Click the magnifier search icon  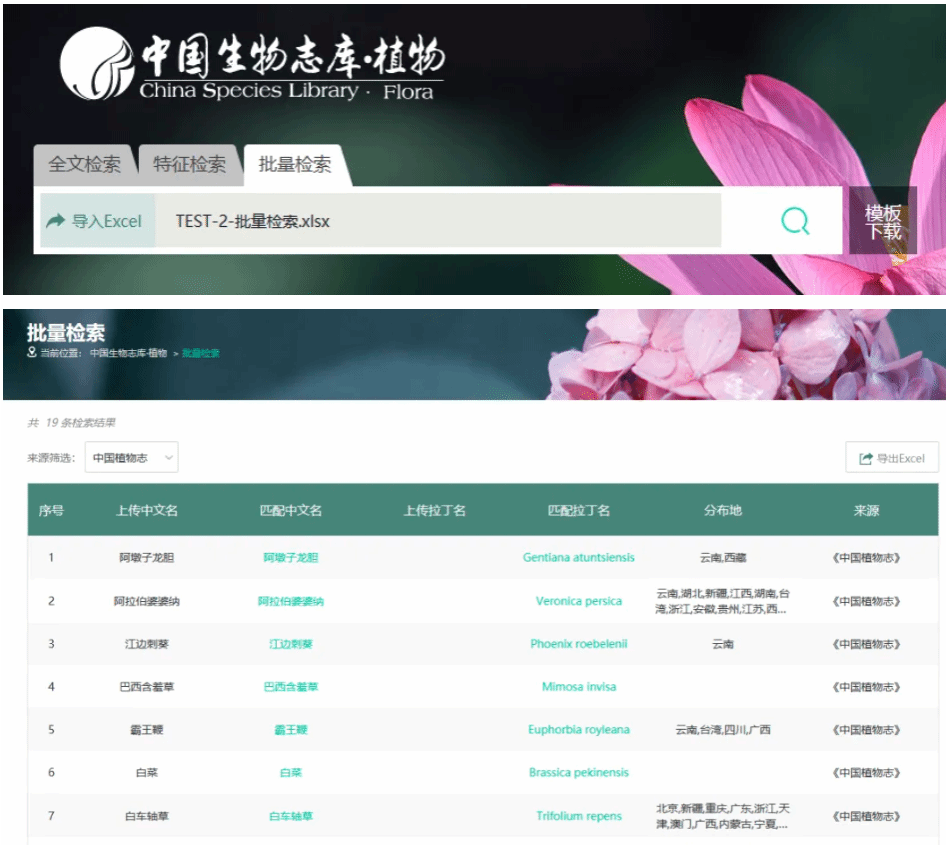(795, 221)
